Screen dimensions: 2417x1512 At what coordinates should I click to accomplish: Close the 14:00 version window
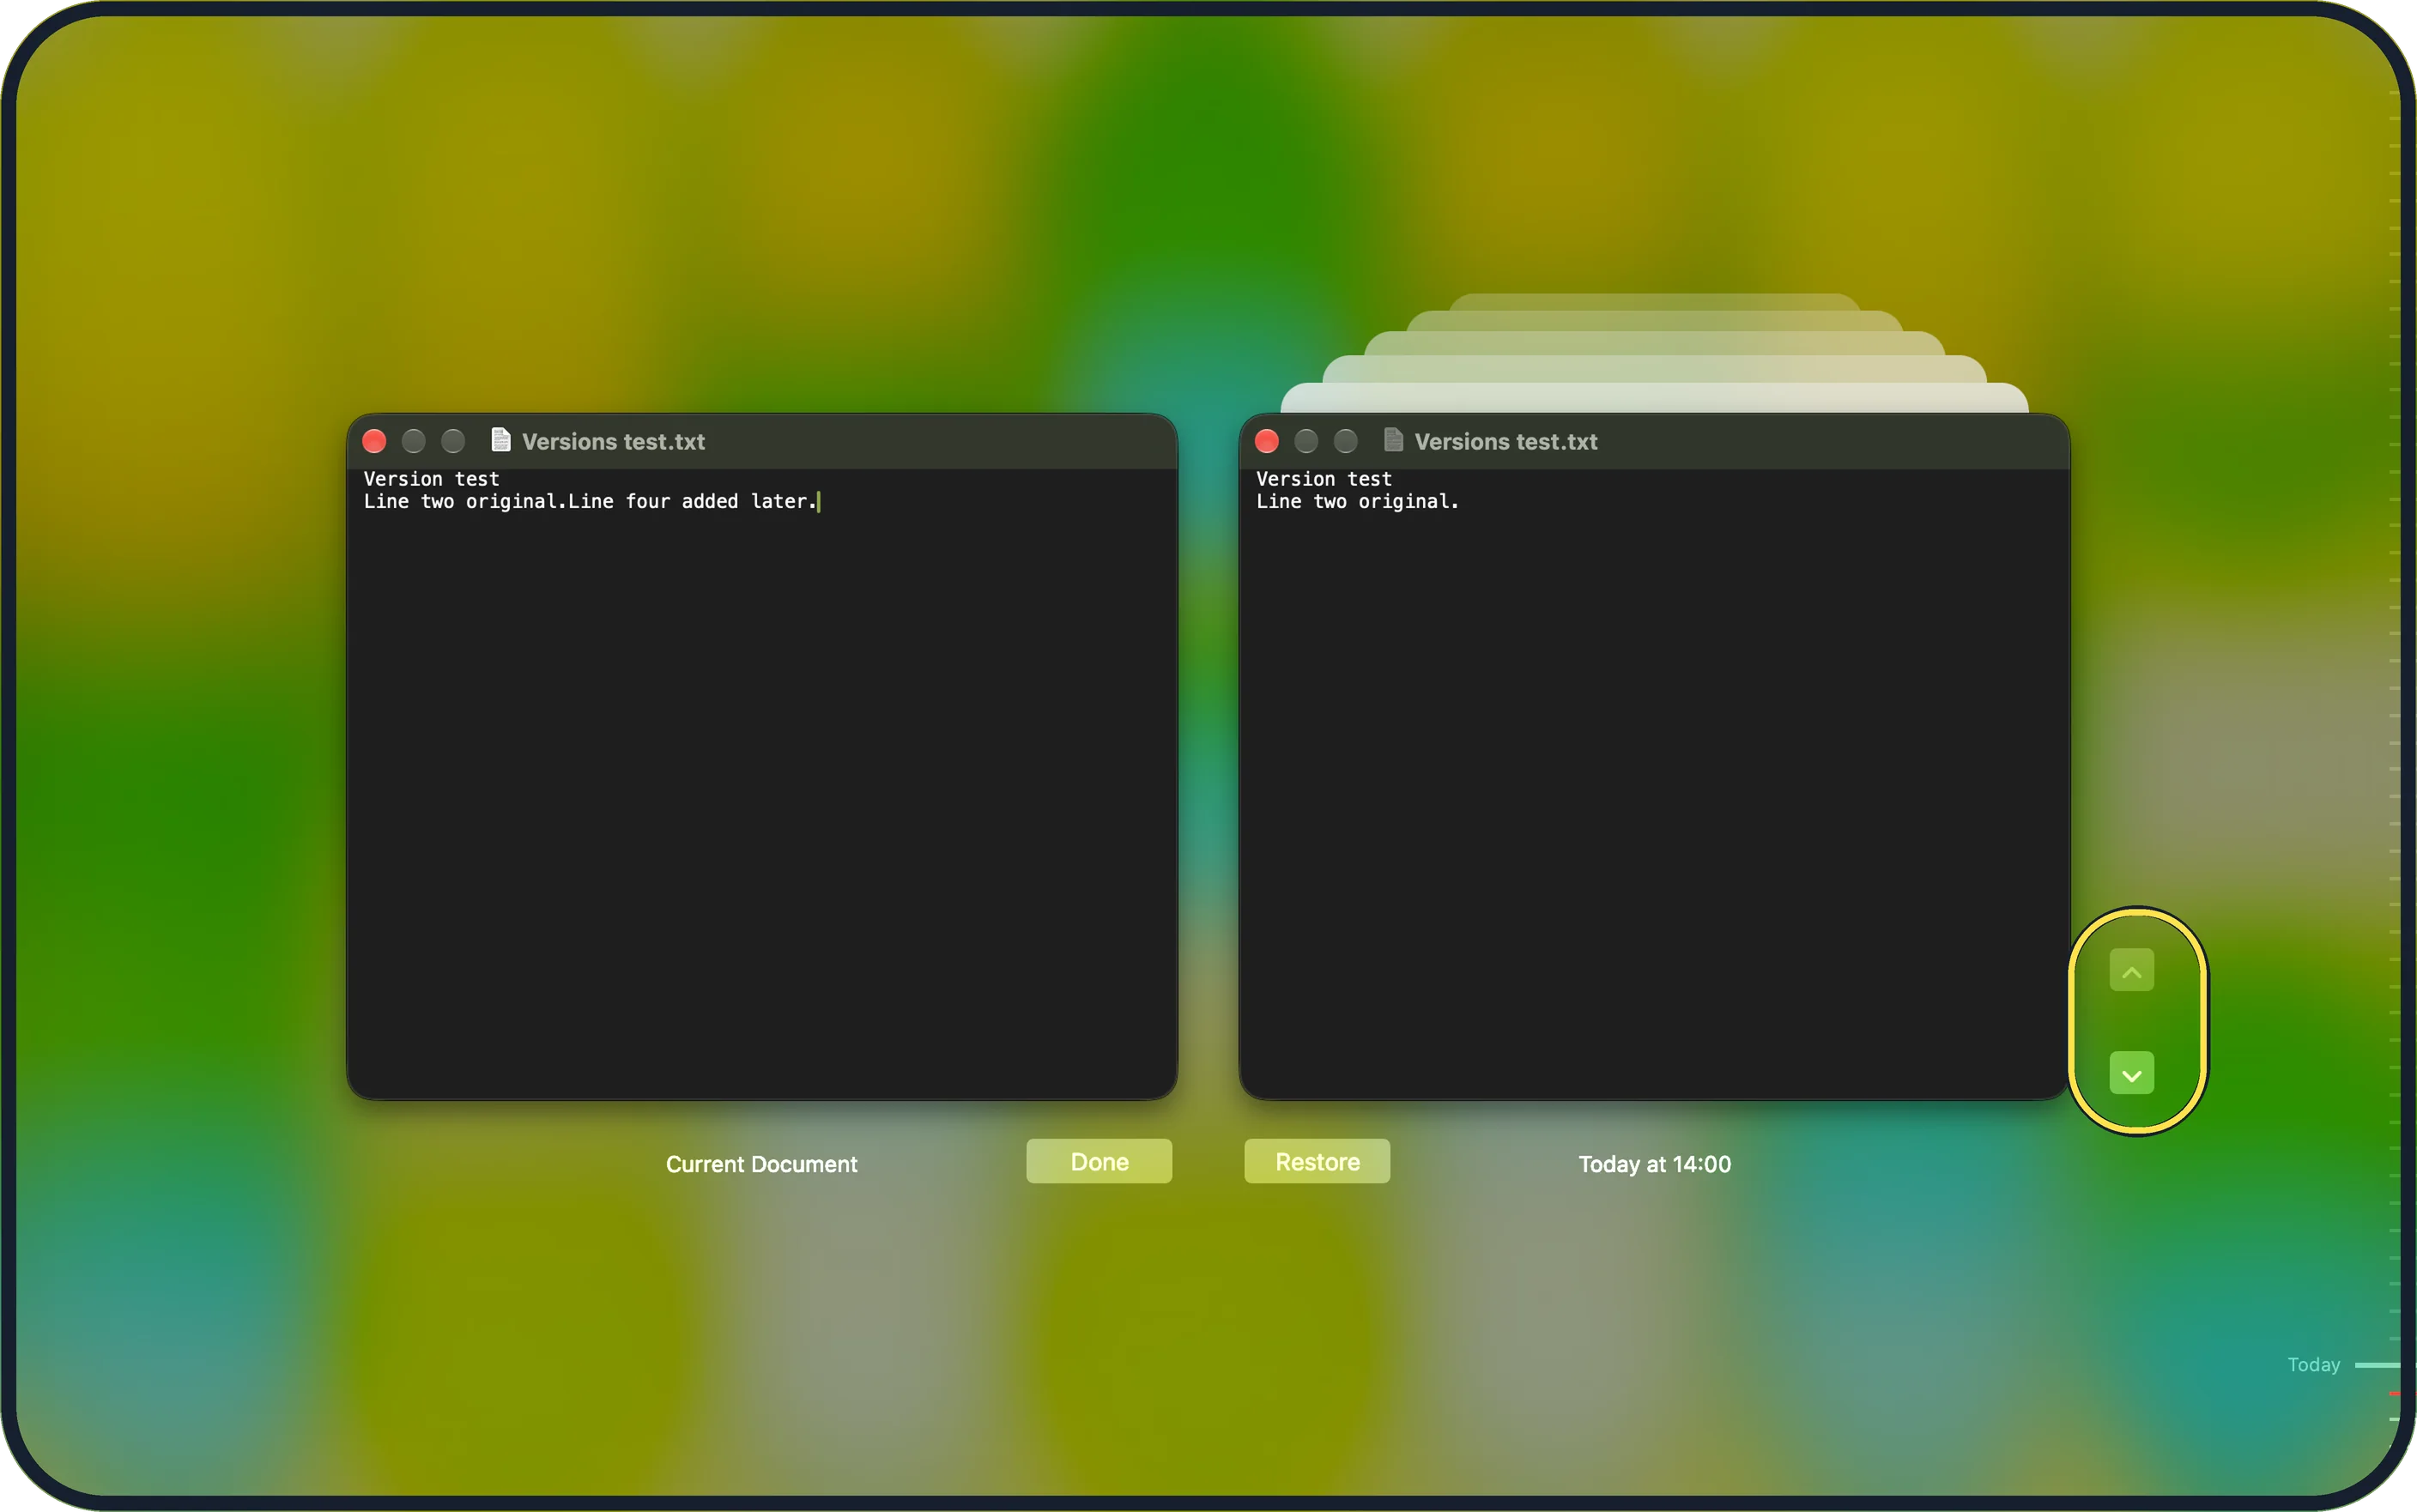pos(1266,441)
